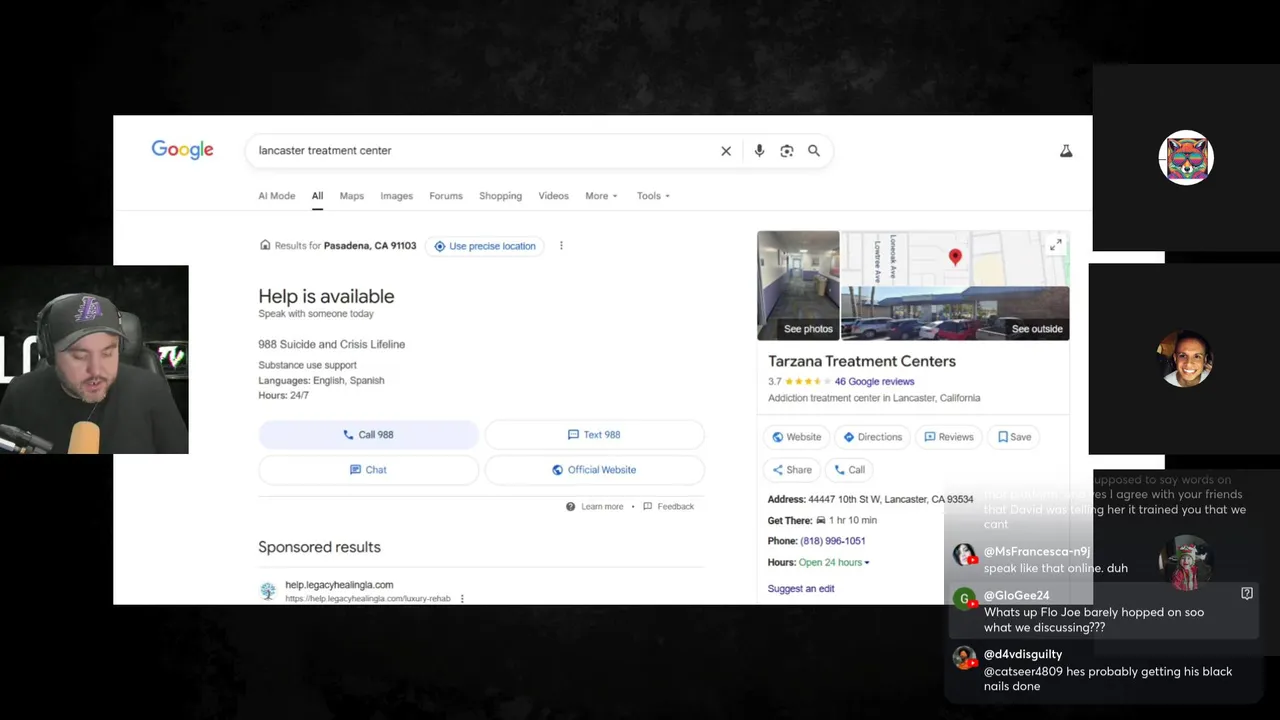Click Pasadena, CA 91103 location text
This screenshot has width=1280, height=720.
point(370,246)
